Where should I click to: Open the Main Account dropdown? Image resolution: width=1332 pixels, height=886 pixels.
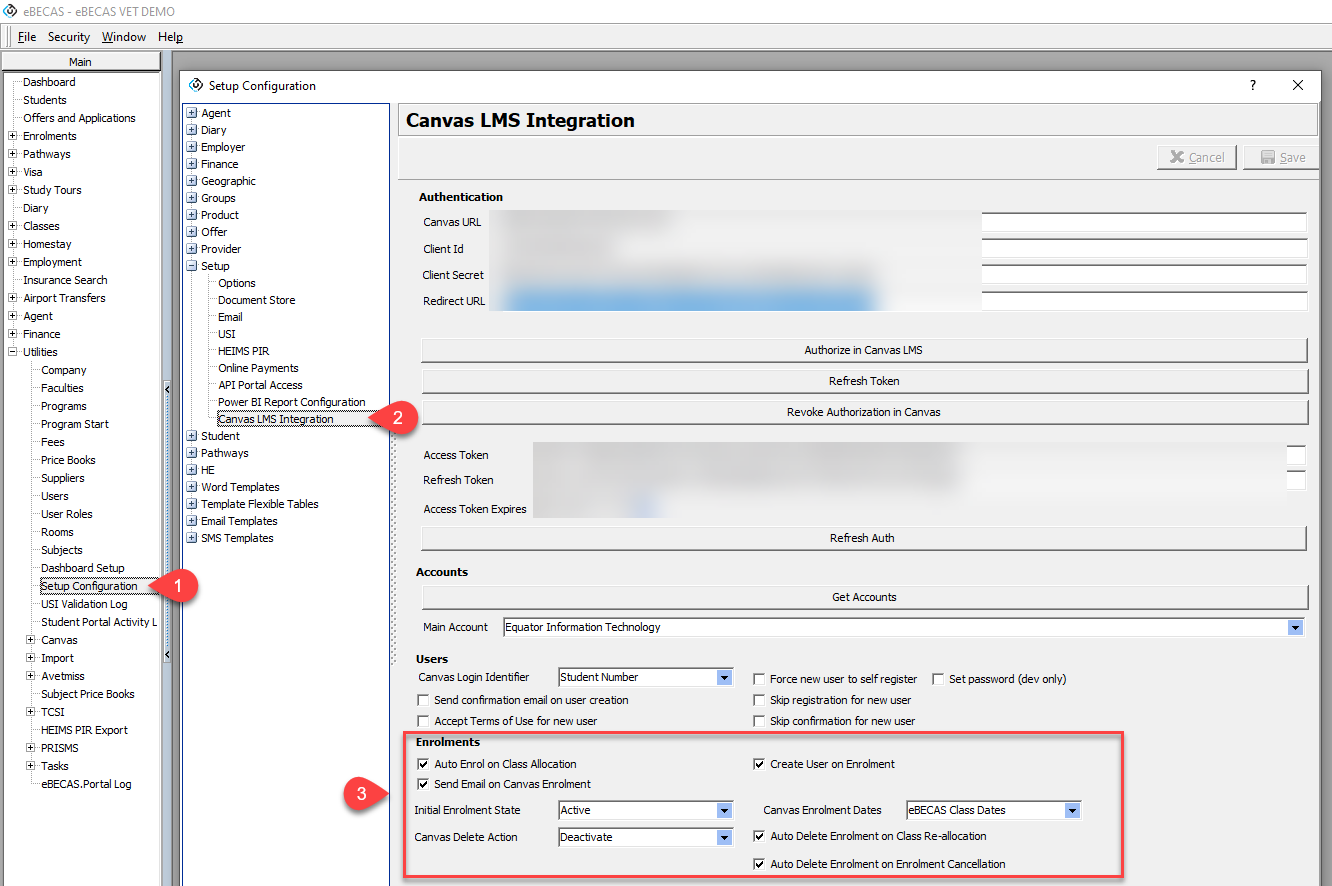click(1295, 628)
